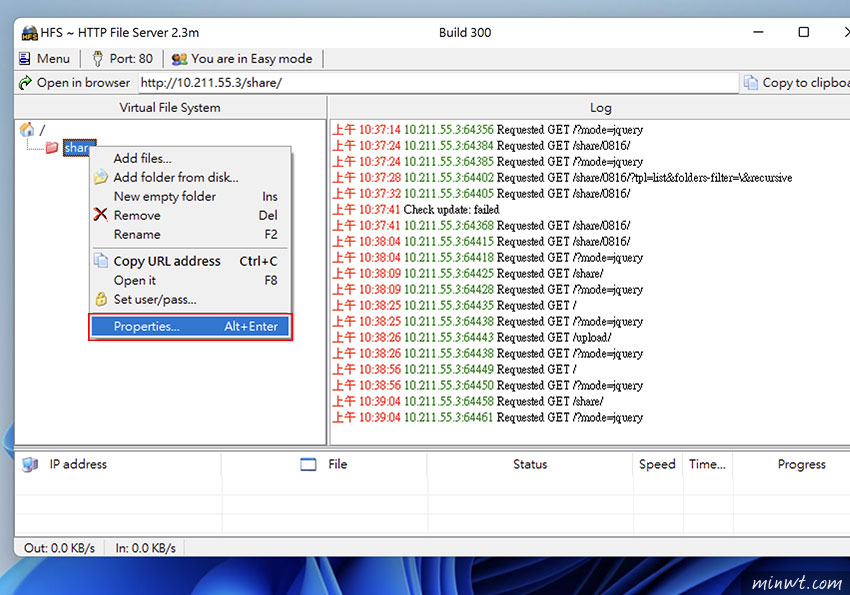Click the Port: 80 button
Viewport: 850px width, 595px height.
click(x=123, y=59)
